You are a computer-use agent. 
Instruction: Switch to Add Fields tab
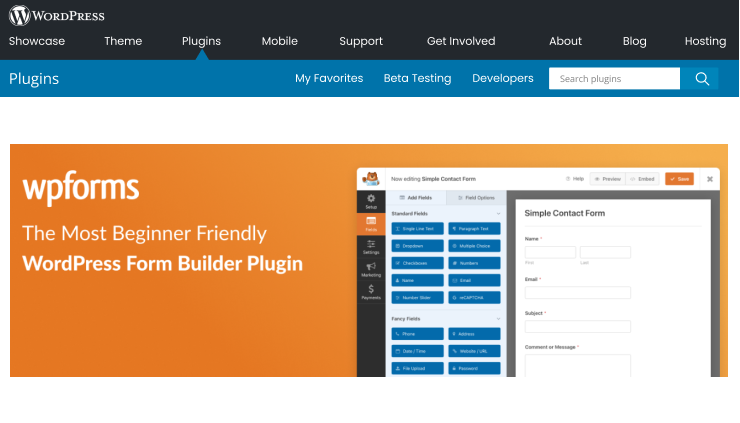coord(416,198)
